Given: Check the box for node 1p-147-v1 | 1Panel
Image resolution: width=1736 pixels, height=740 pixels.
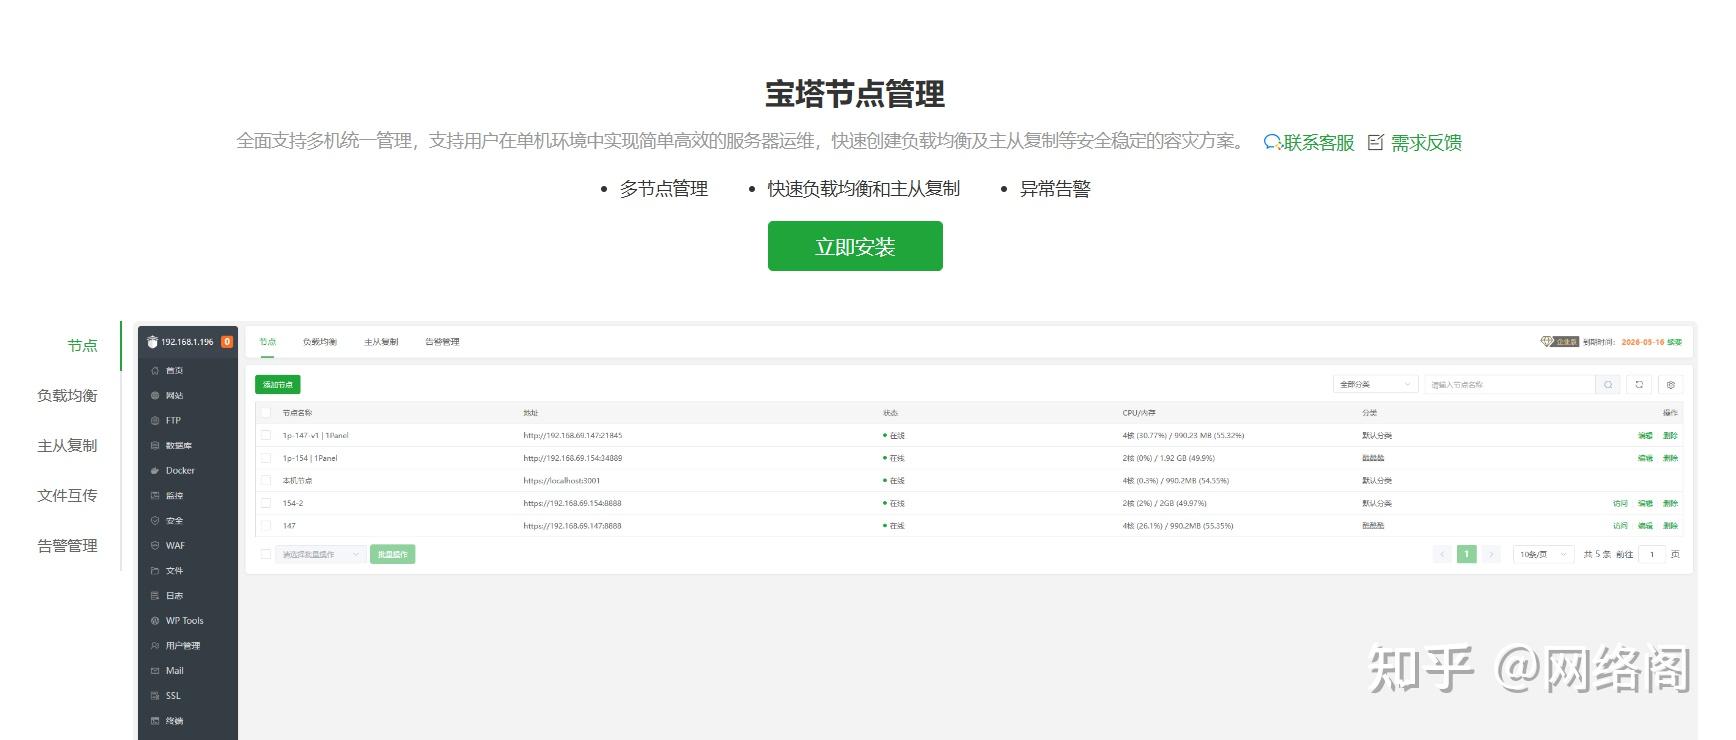Looking at the screenshot, I should click(x=265, y=436).
